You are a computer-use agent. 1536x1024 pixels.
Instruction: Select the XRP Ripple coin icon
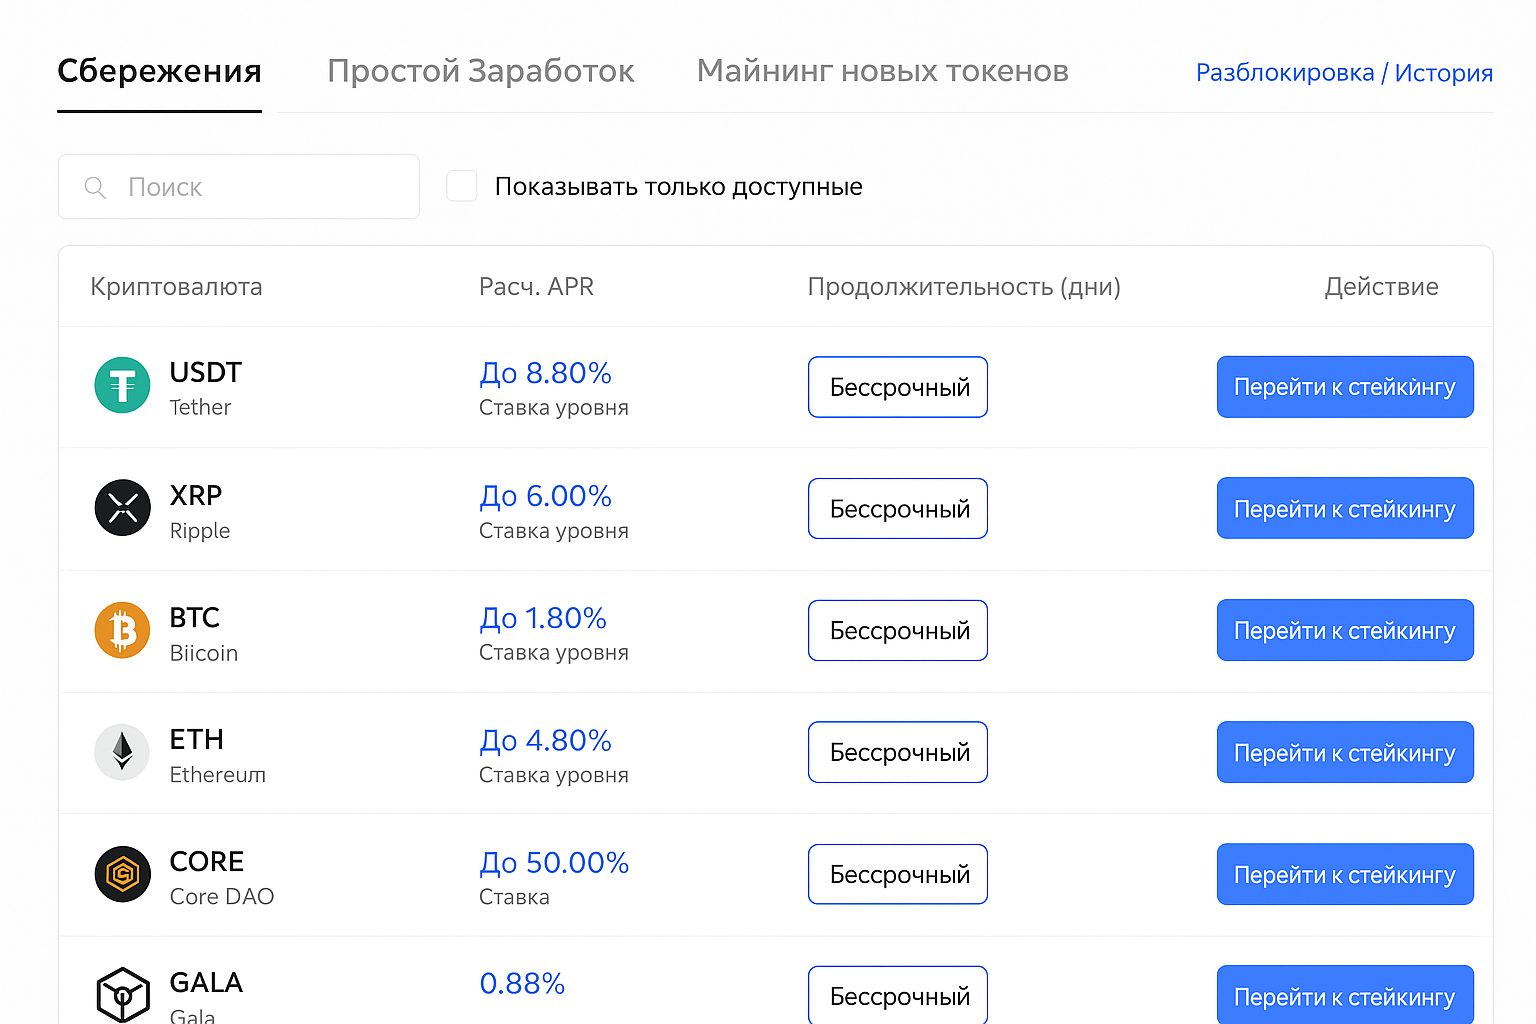click(x=122, y=506)
